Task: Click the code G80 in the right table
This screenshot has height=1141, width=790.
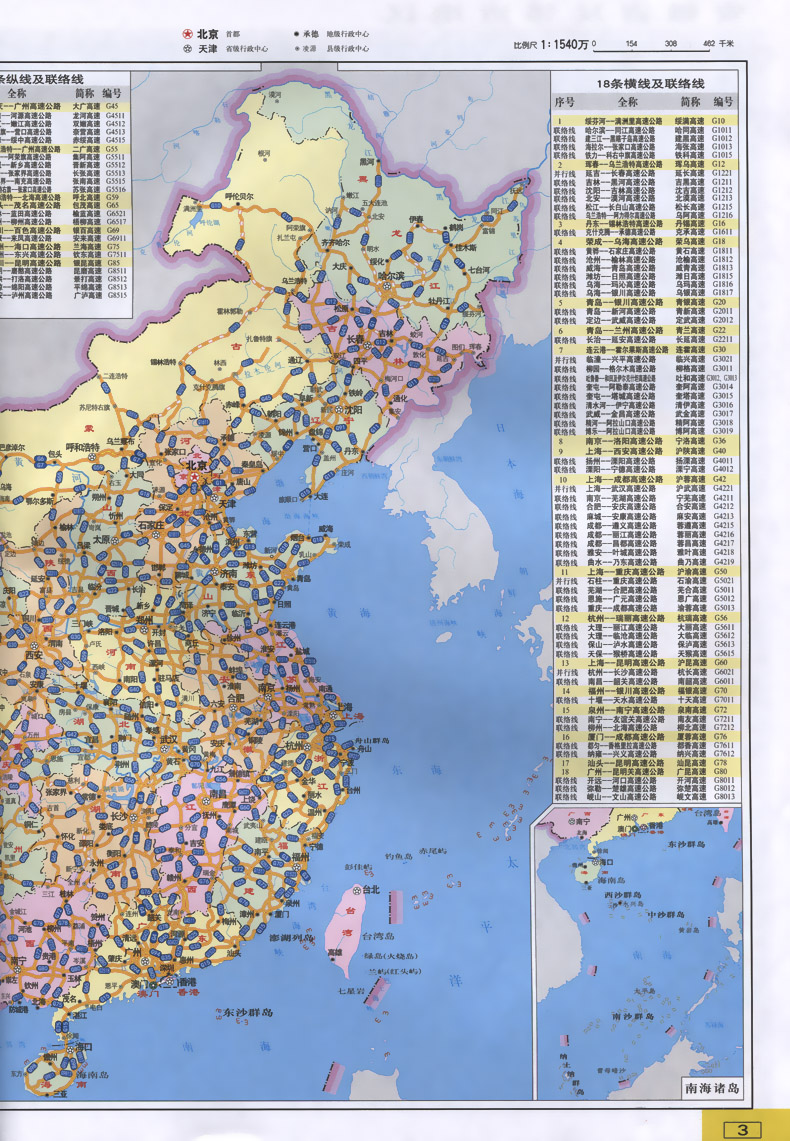Action: tap(719, 771)
